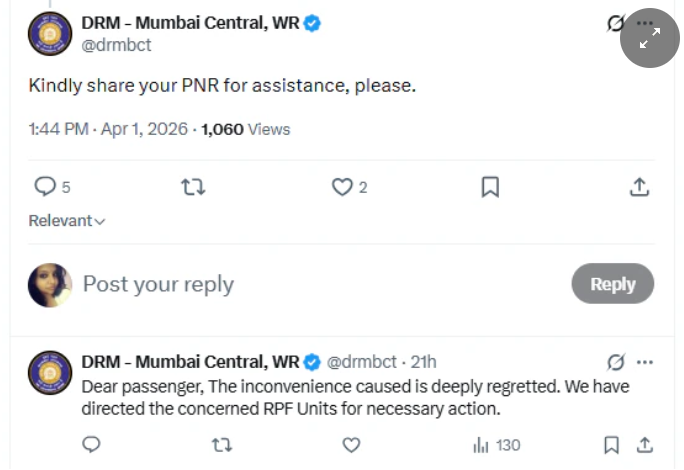
Task: Click the expand media overlay button
Action: 650,38
